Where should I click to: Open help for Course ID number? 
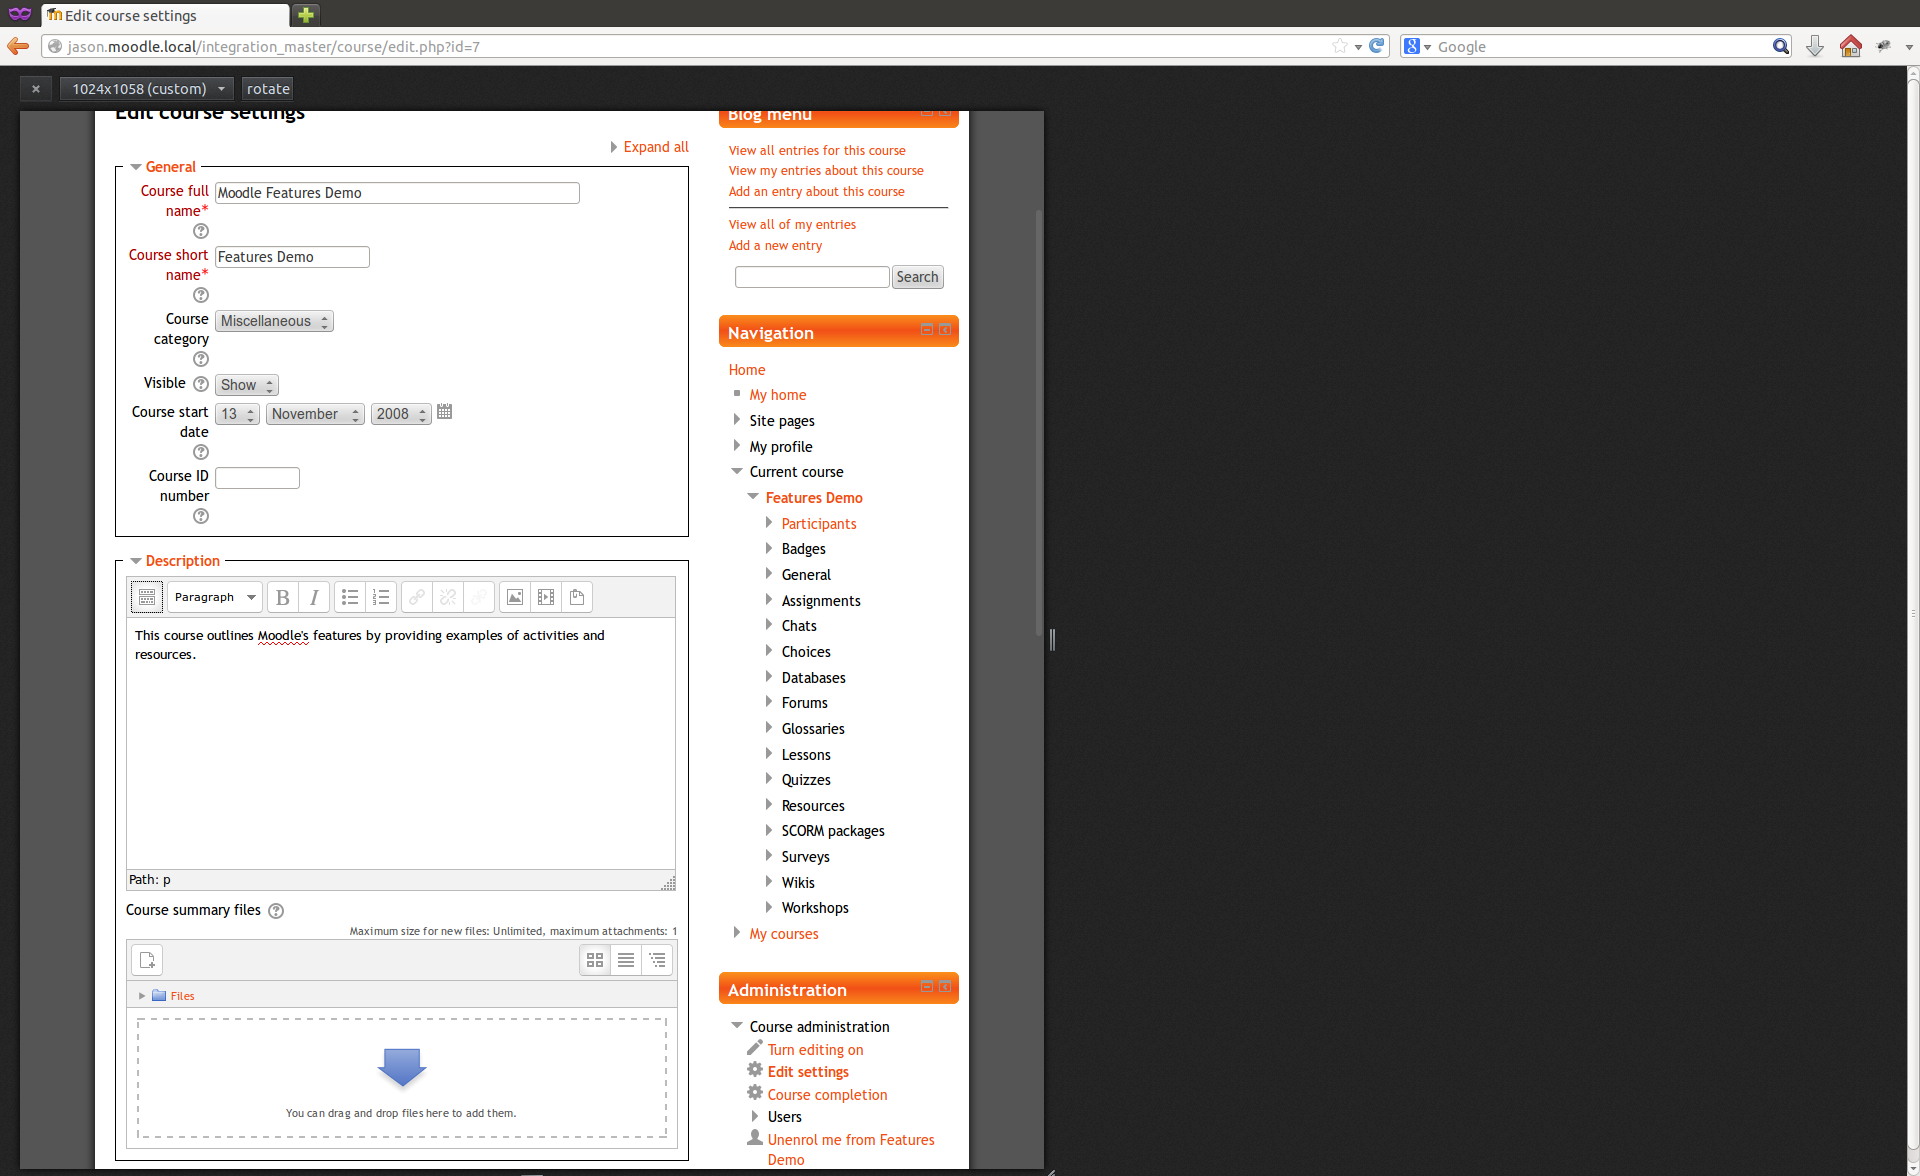(x=201, y=516)
